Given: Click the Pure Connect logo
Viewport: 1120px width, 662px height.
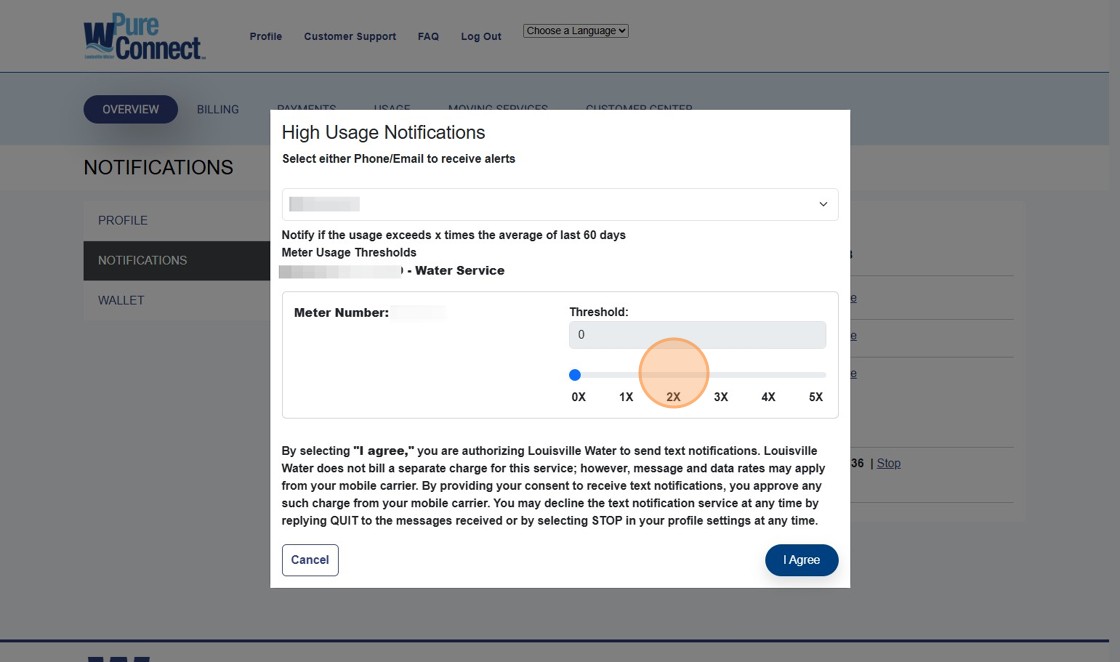Looking at the screenshot, I should (x=144, y=37).
